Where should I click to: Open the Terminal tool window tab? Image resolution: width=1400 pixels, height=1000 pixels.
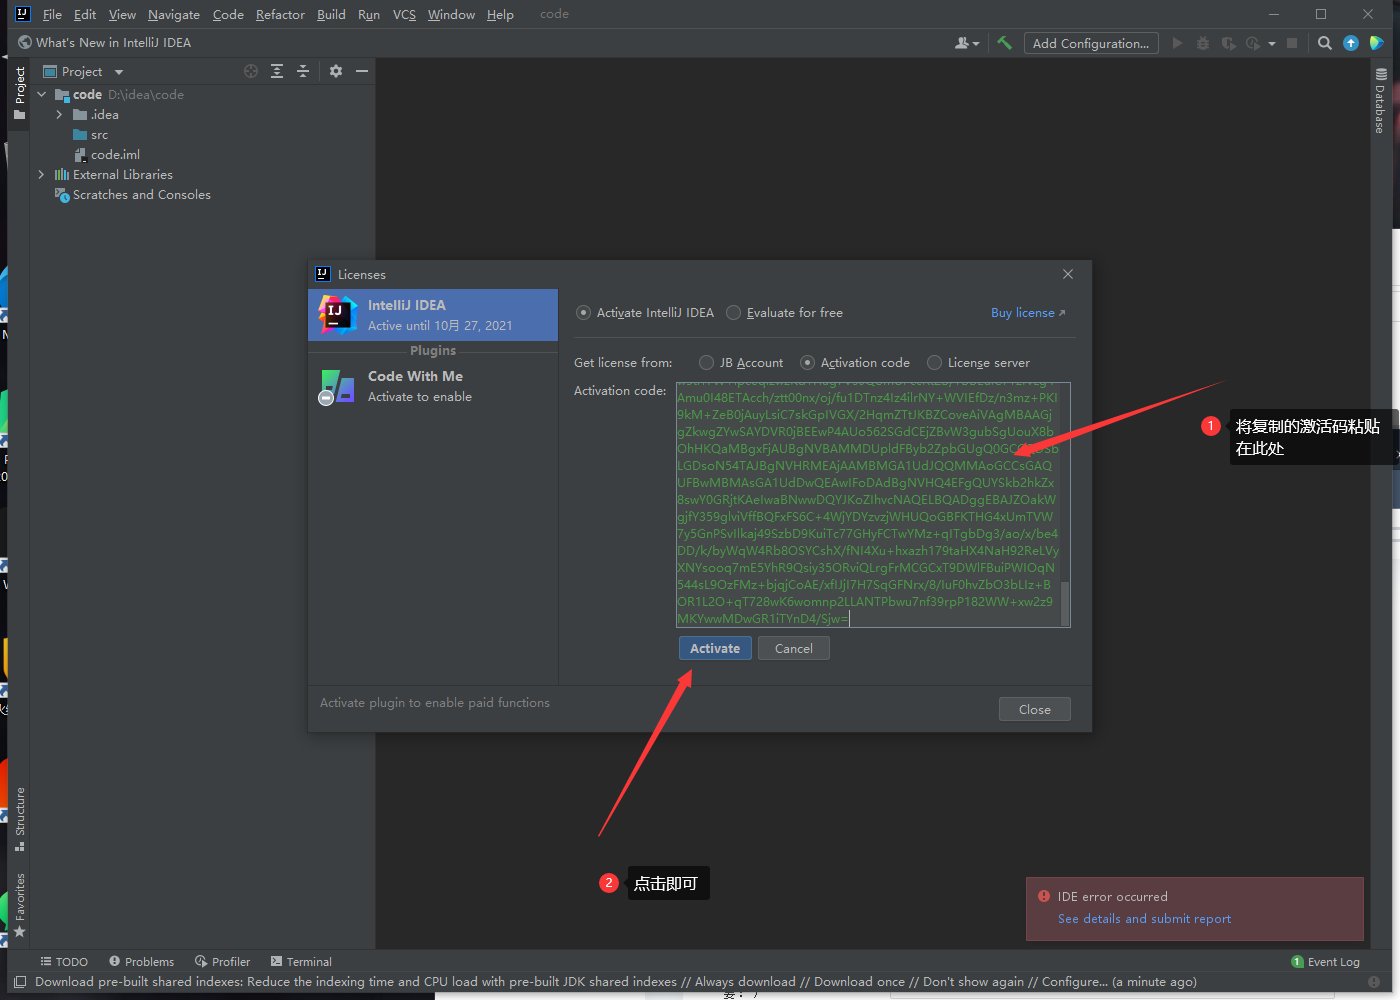302,962
